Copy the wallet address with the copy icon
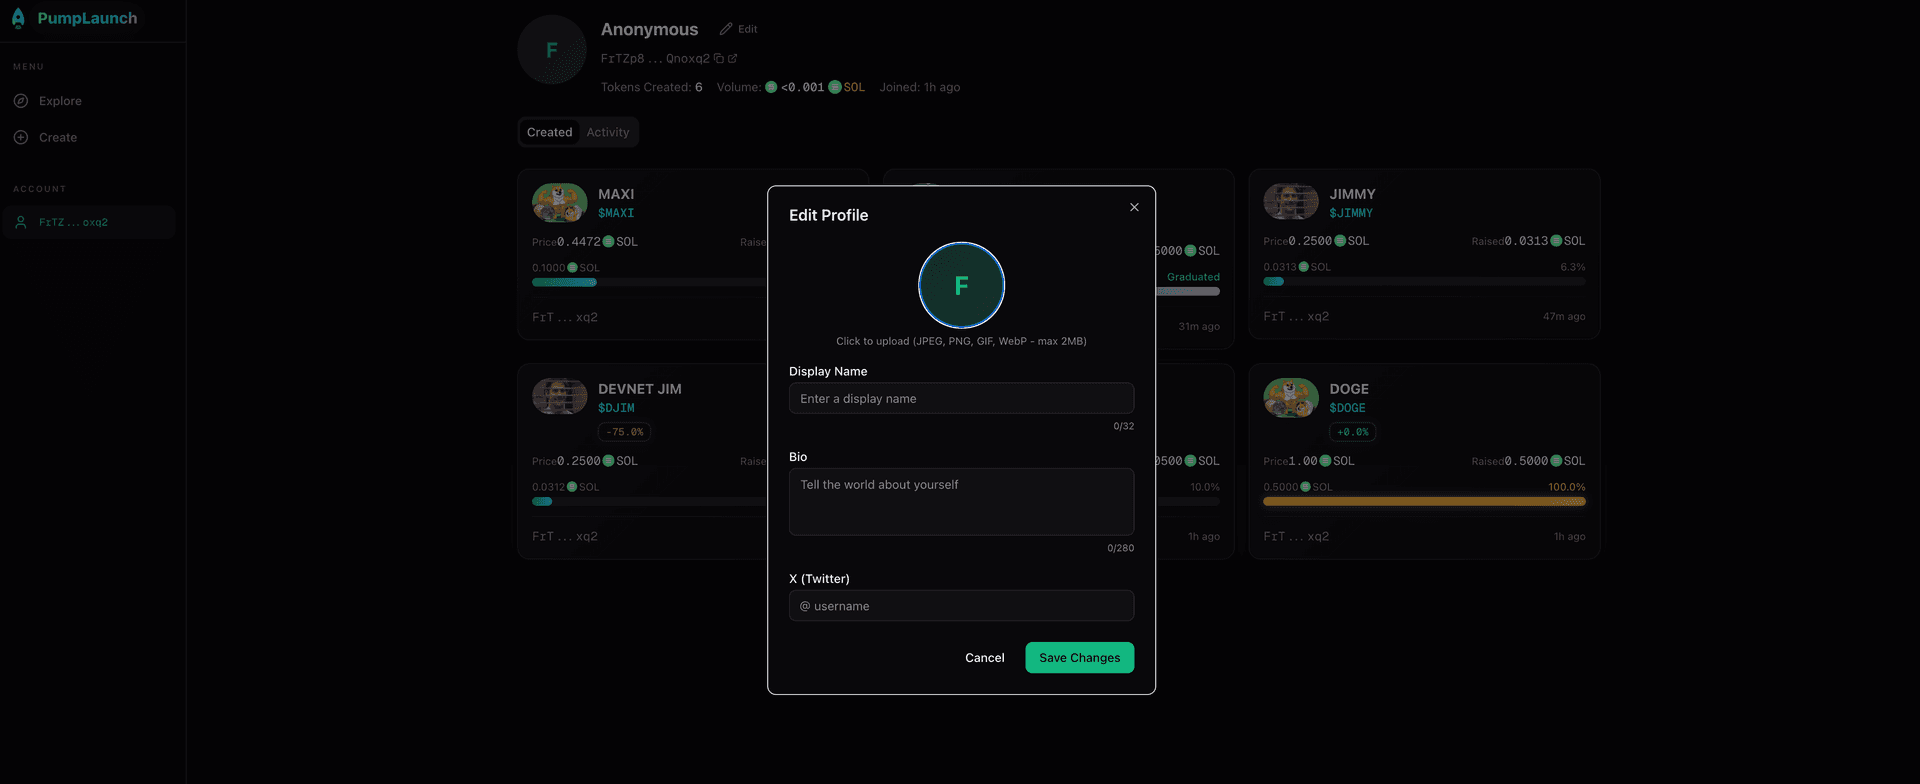The image size is (1920, 784). click(718, 59)
